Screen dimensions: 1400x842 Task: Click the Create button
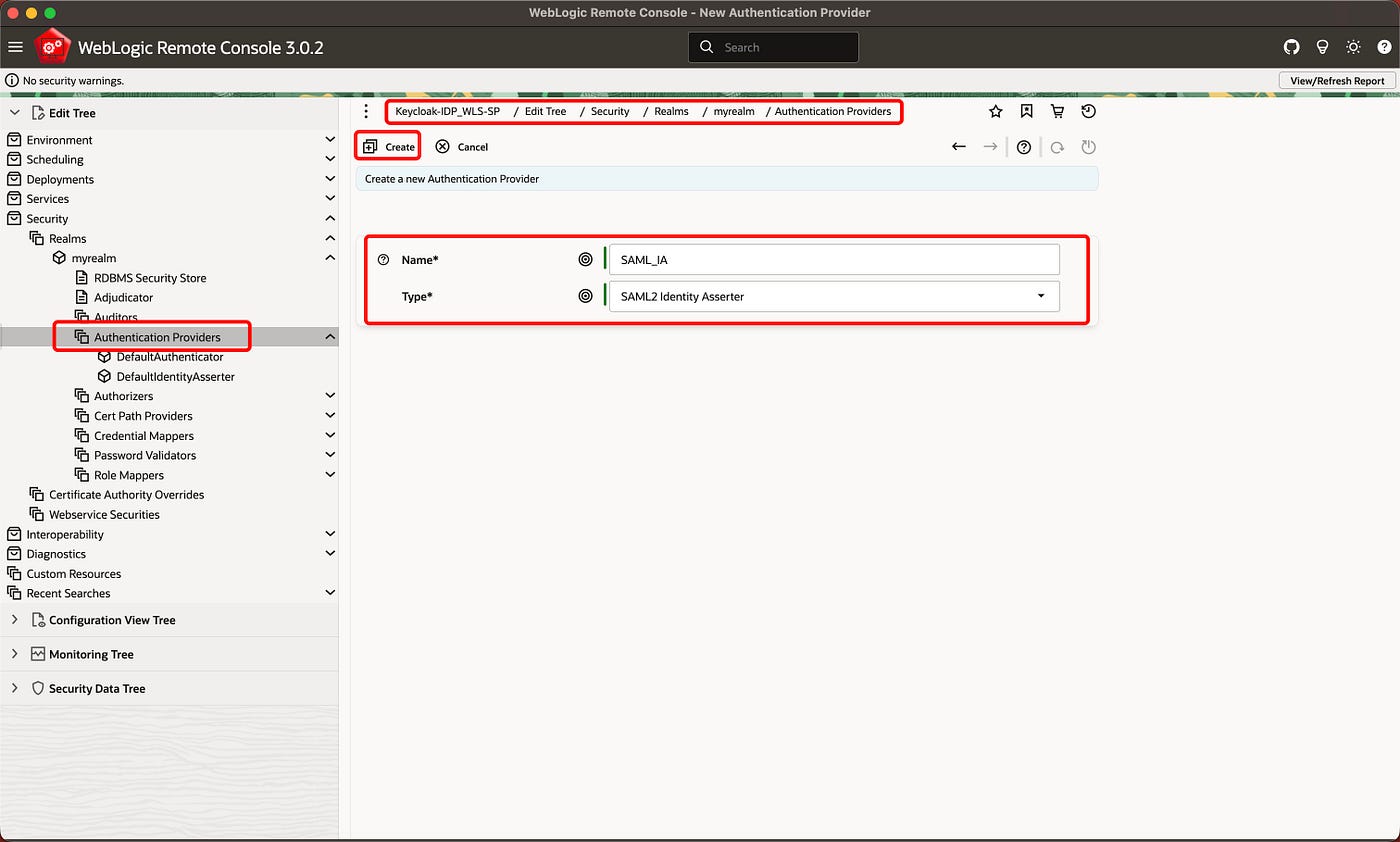point(388,146)
